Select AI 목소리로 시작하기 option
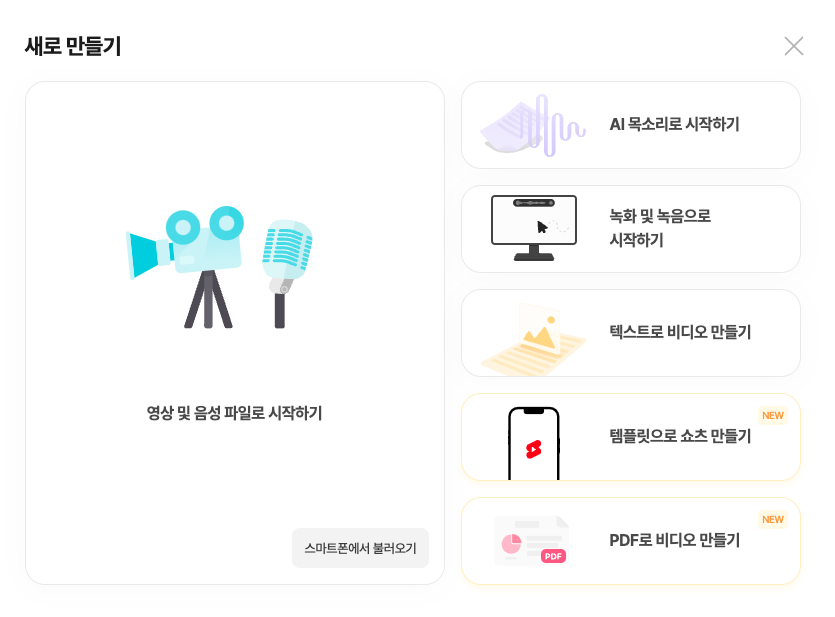This screenshot has width=835, height=617. pyautogui.click(x=631, y=125)
